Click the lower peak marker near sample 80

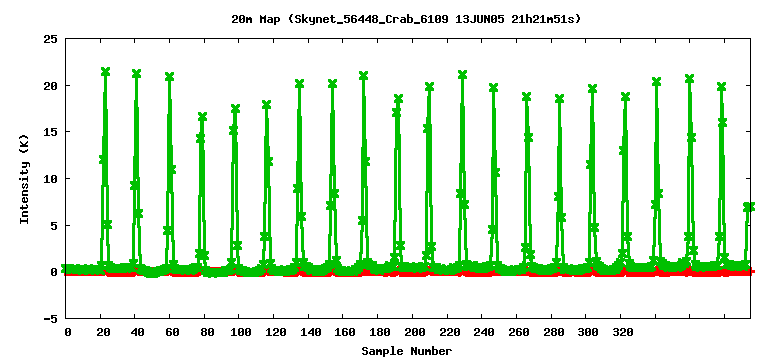click(x=202, y=117)
